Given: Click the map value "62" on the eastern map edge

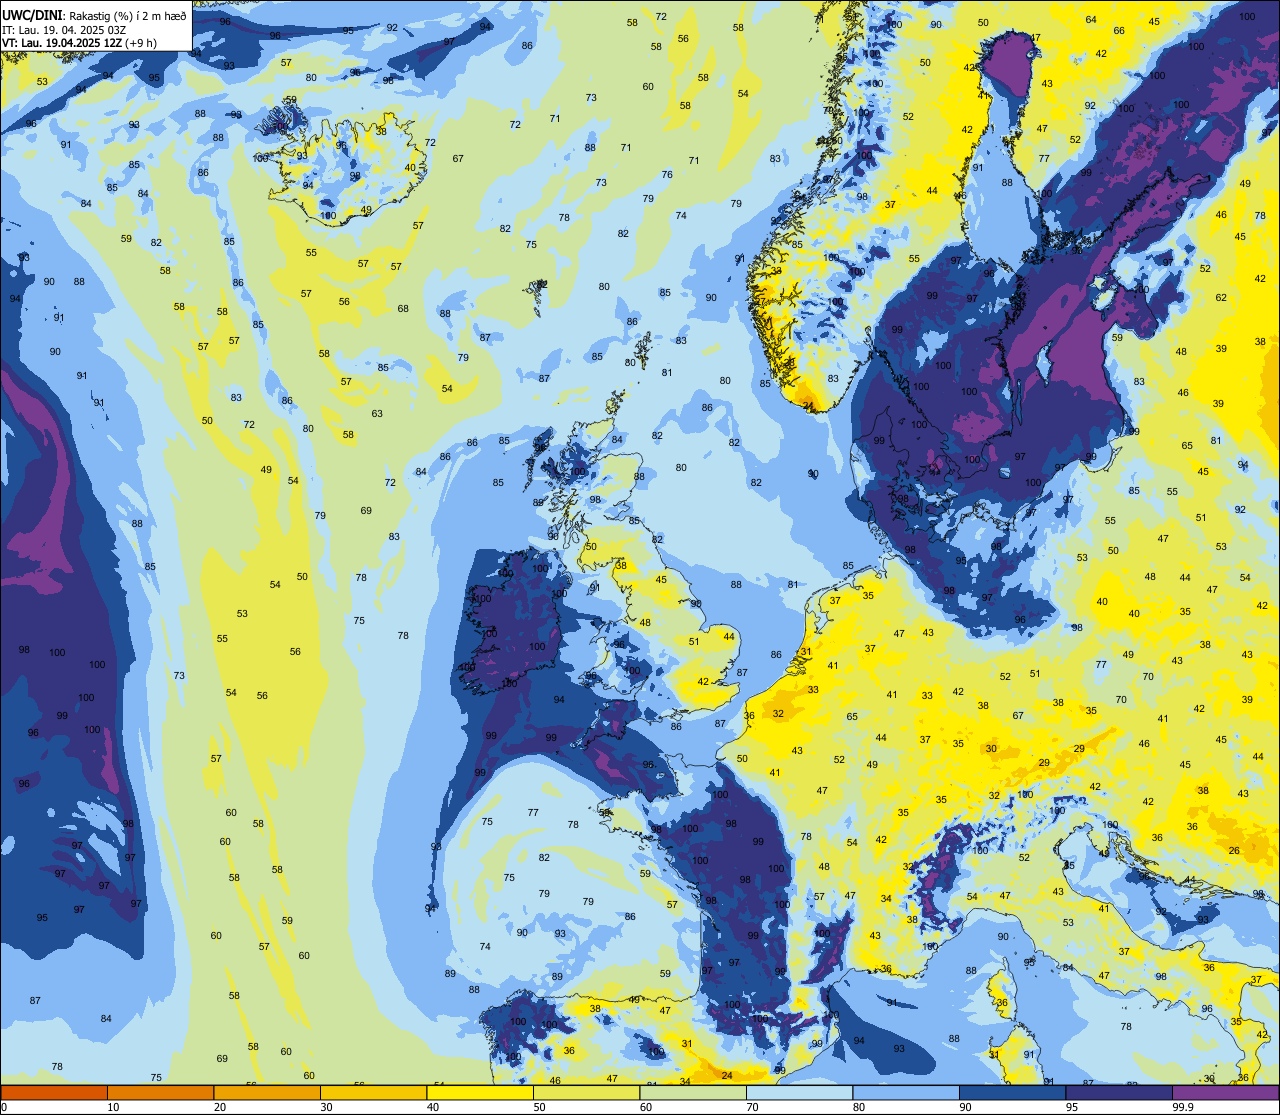Looking at the screenshot, I should 1221,298.
